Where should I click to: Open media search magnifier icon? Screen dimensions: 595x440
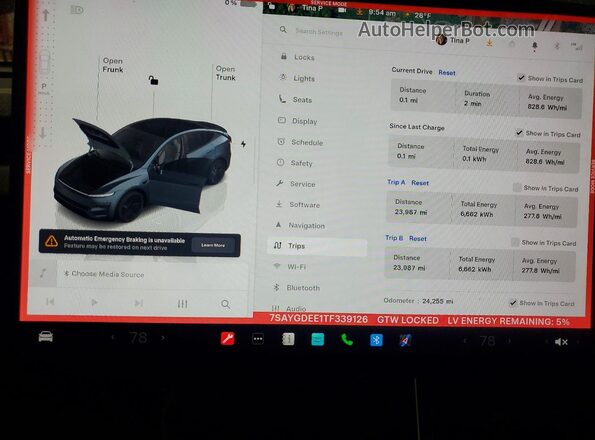point(225,304)
